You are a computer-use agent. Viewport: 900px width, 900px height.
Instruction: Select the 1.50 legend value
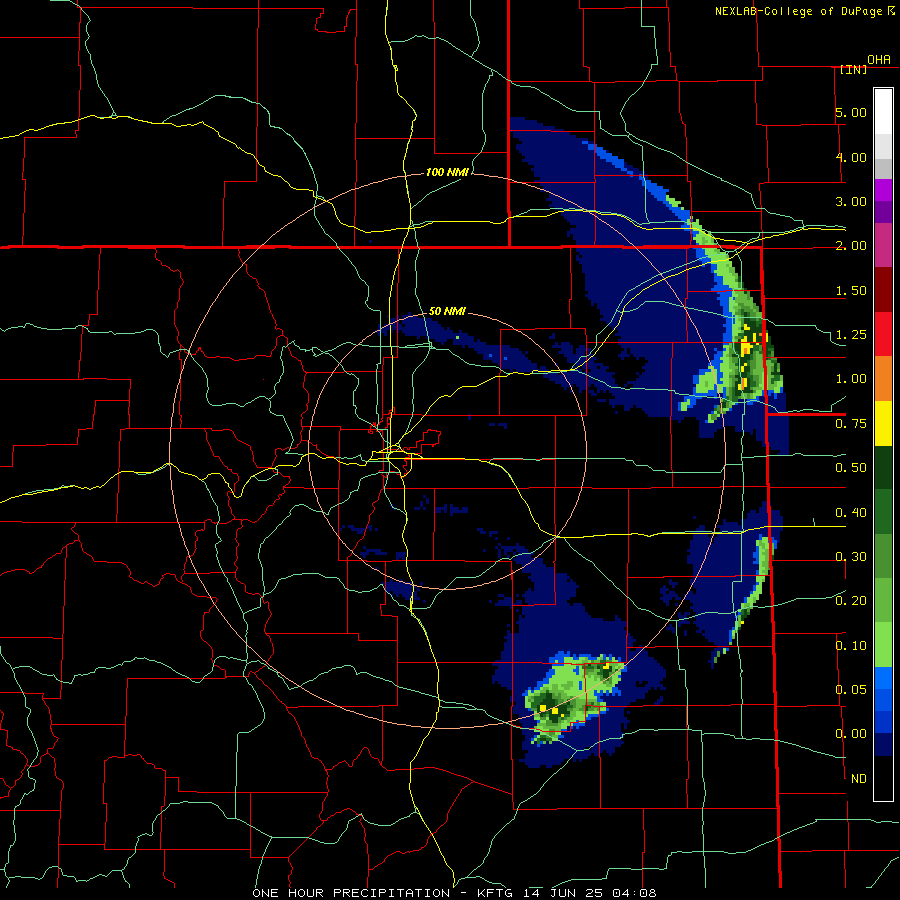851,290
